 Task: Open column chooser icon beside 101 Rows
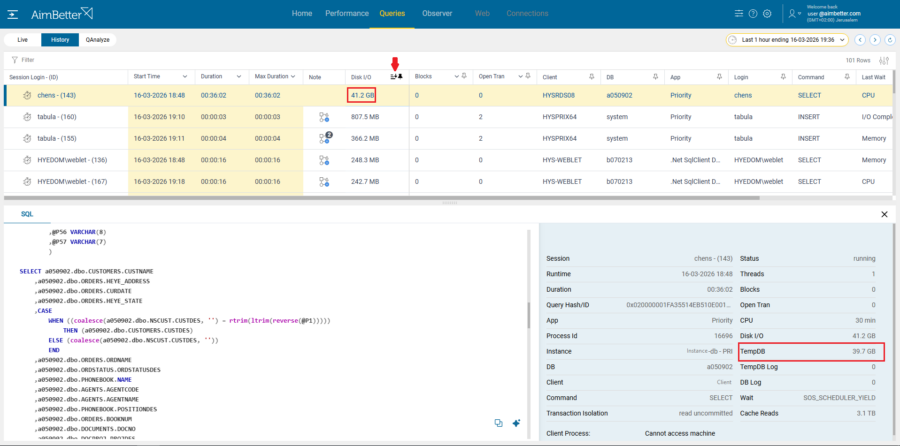[x=883, y=60]
